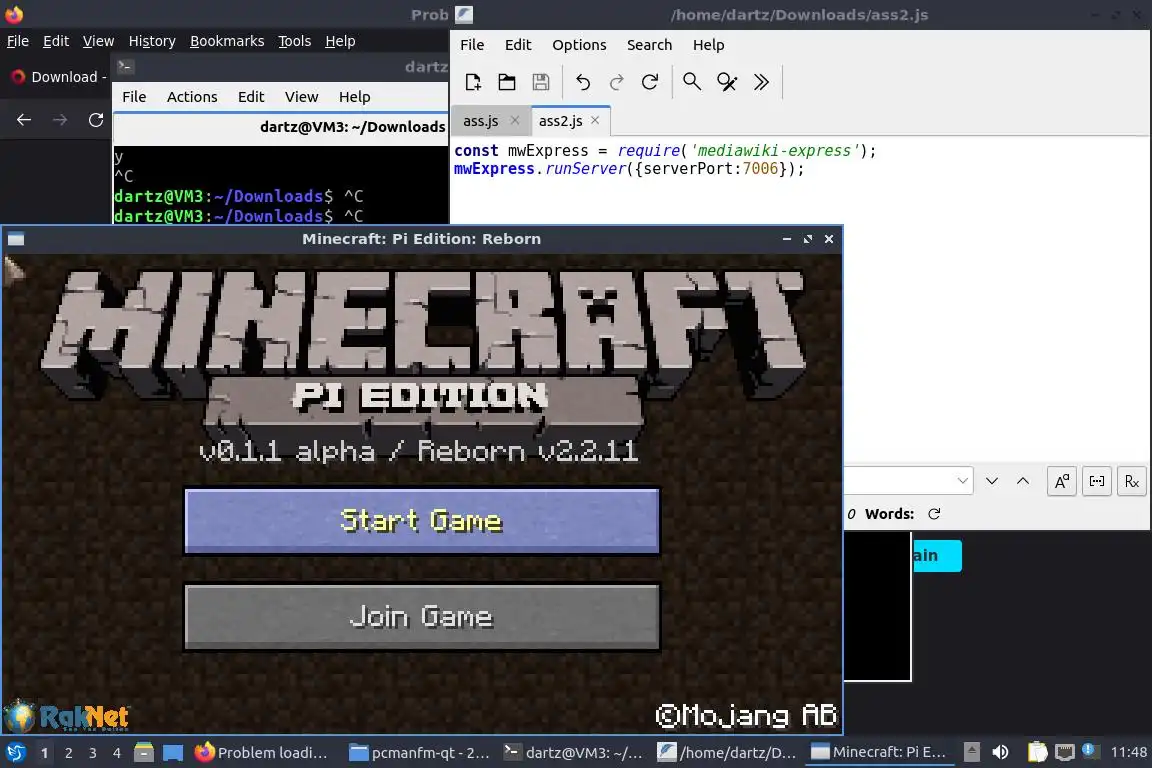Click Start Game in Minecraft

click(x=422, y=520)
